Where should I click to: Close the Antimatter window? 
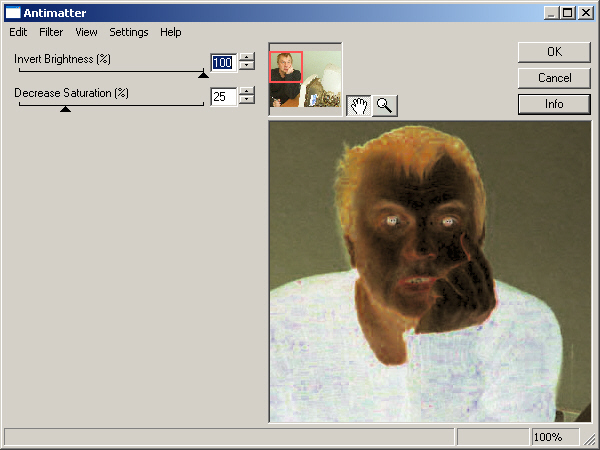click(x=586, y=13)
